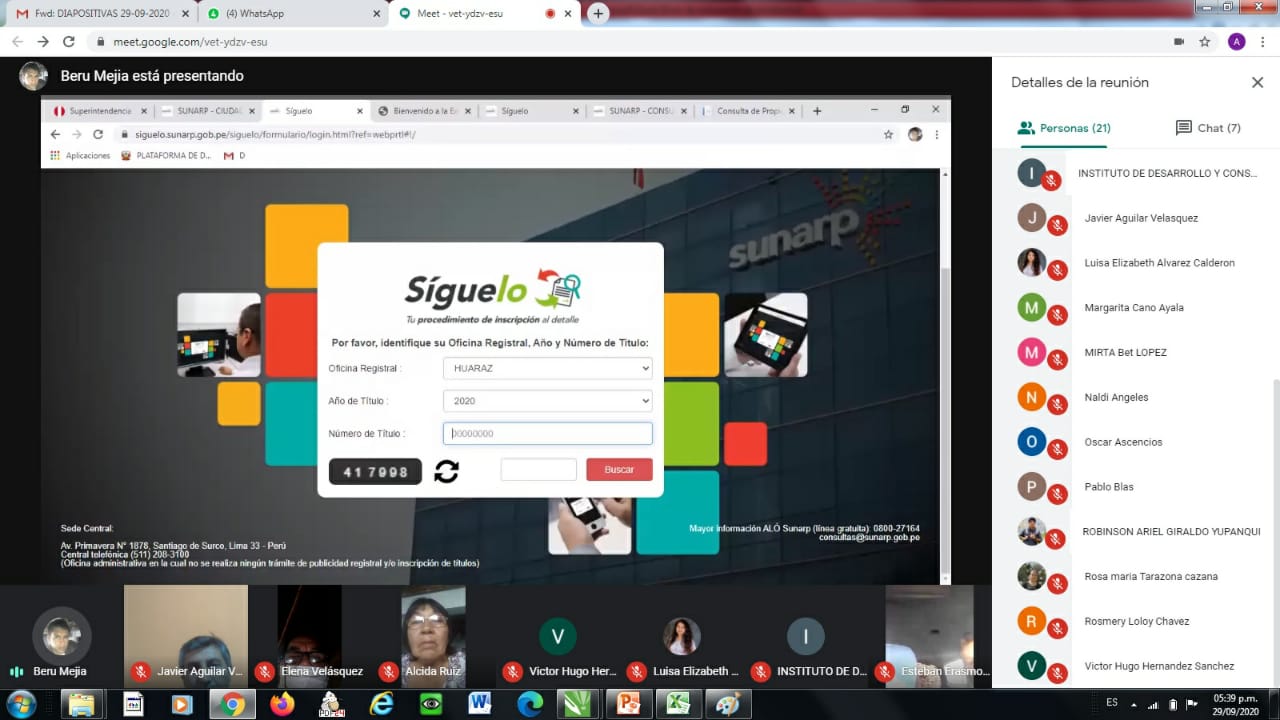Toggle mute icon beside Oscar Ascencios
This screenshot has height=720, width=1280.
pyautogui.click(x=1057, y=450)
